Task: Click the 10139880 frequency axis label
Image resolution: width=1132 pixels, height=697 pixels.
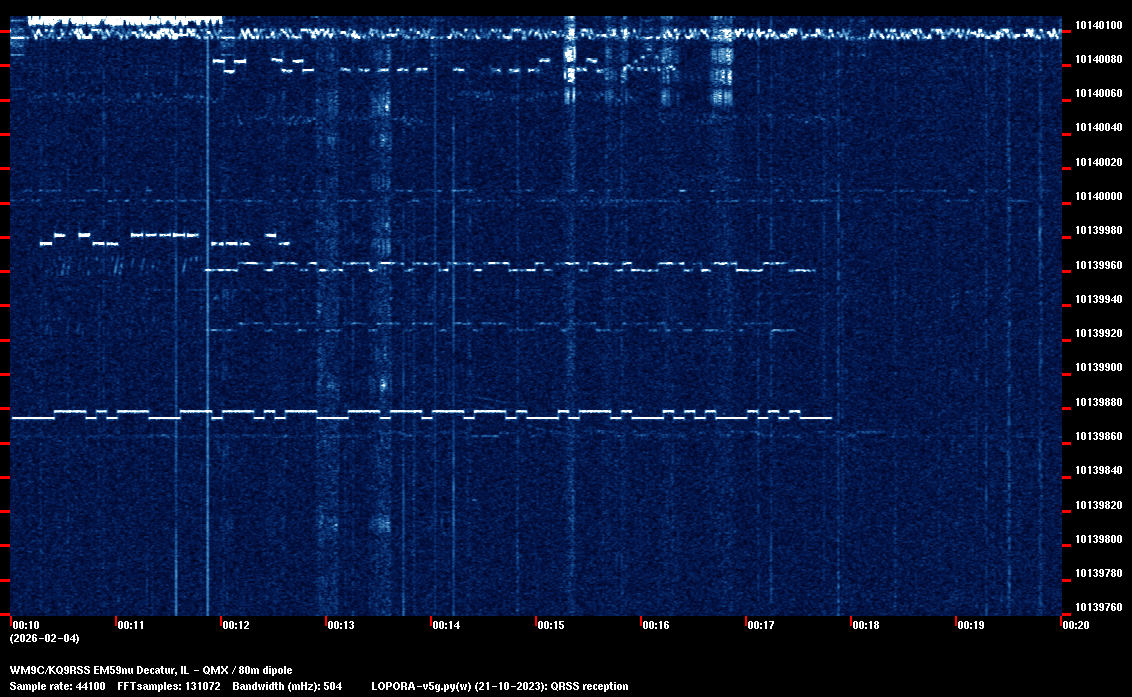Action: point(1097,402)
